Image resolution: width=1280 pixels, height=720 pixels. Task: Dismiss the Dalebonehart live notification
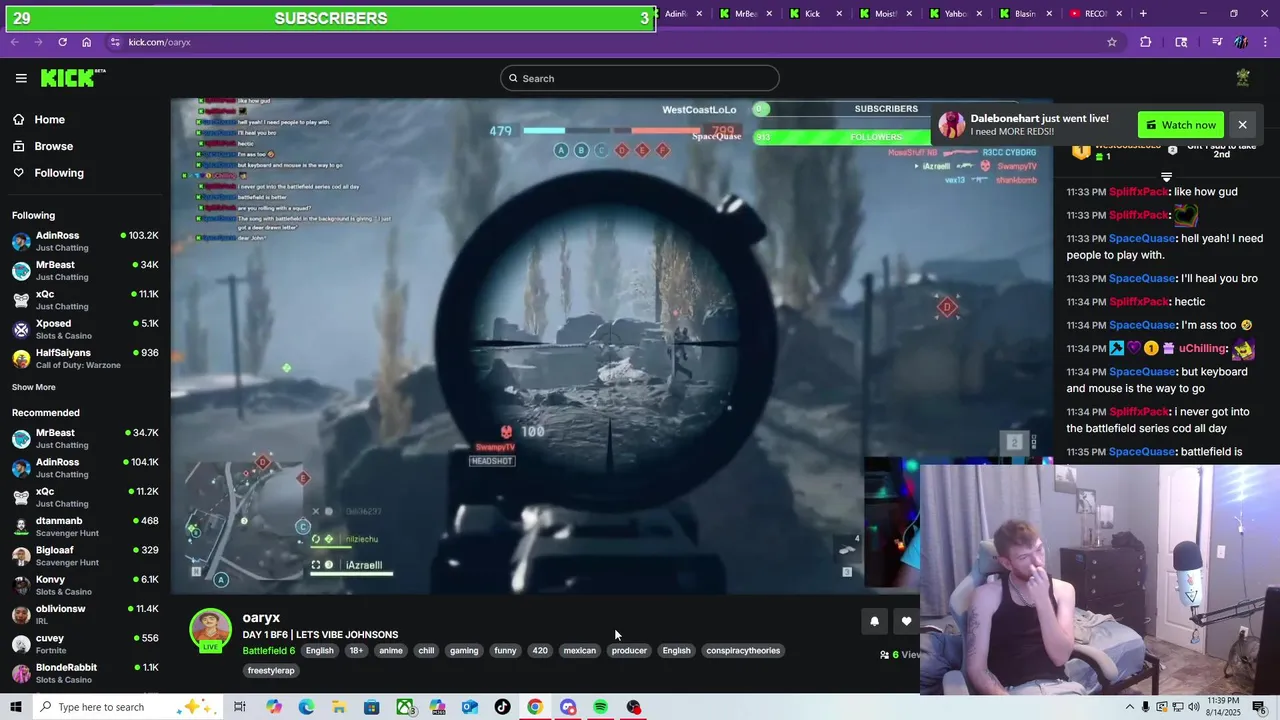tap(1242, 125)
